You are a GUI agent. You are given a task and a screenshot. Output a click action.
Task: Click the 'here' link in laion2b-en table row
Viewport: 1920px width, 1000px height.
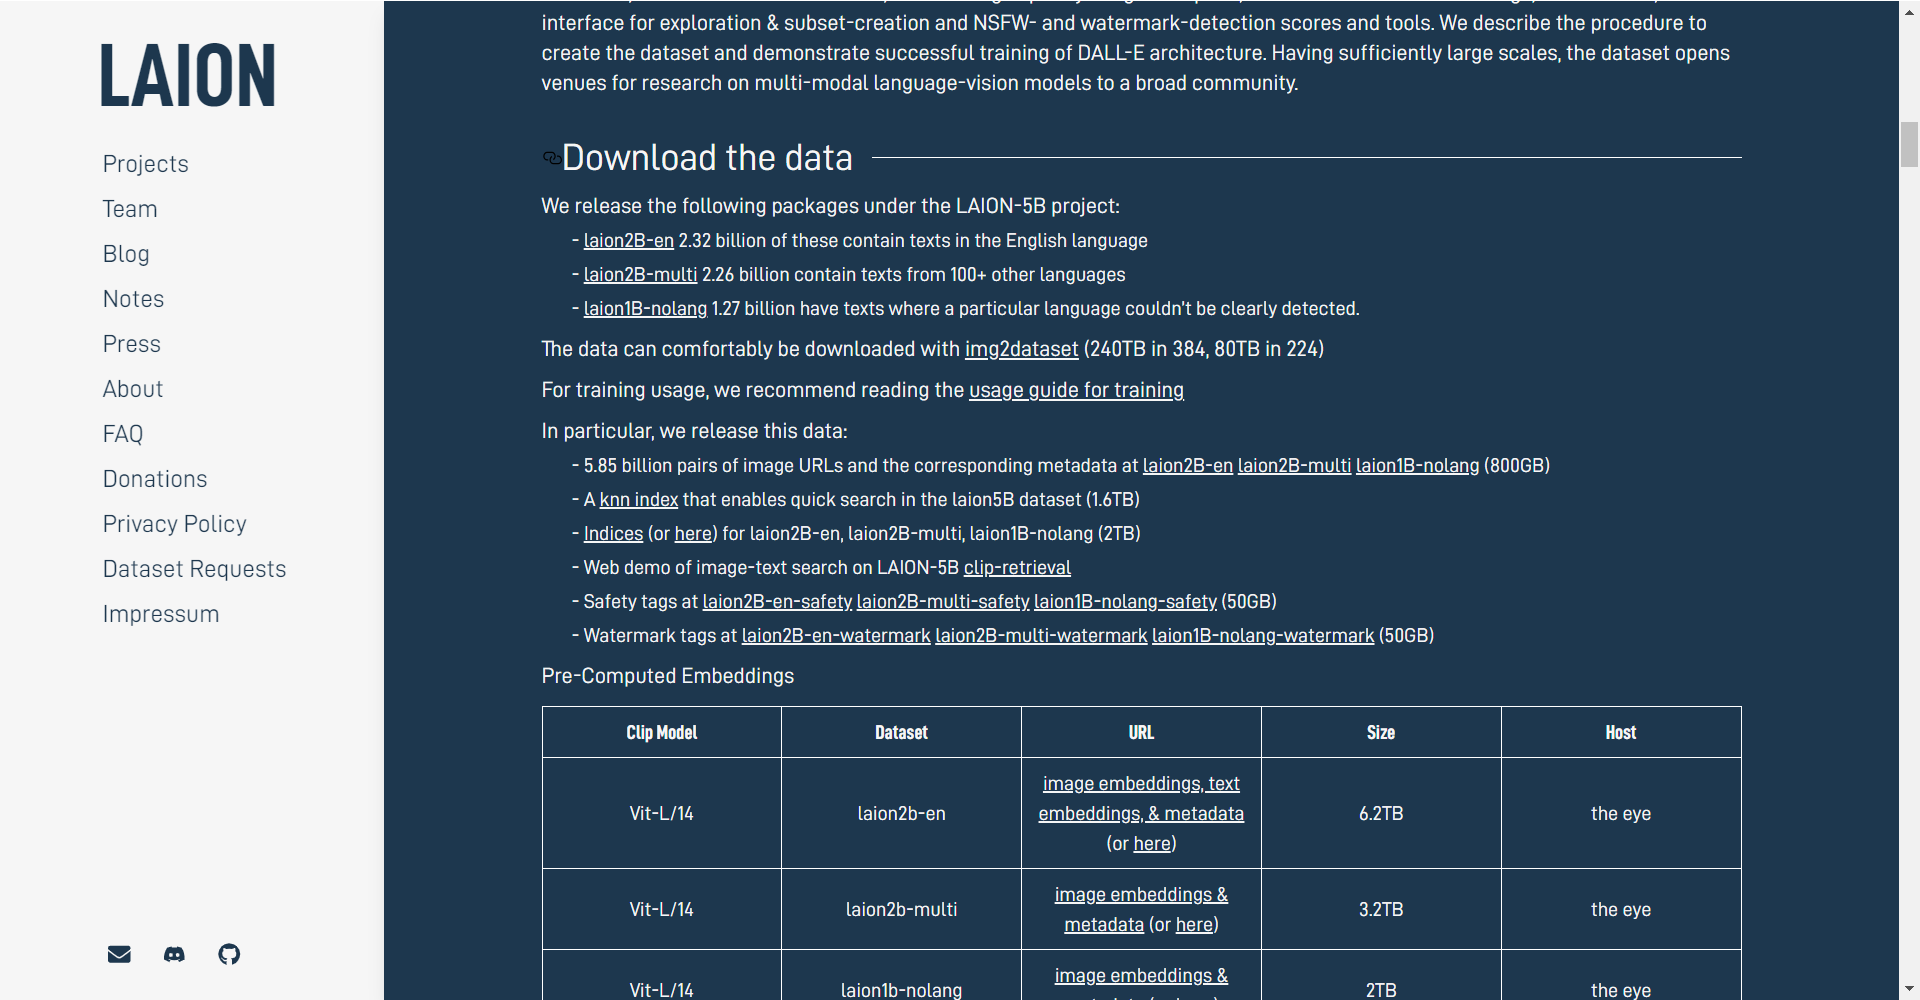pos(1152,844)
